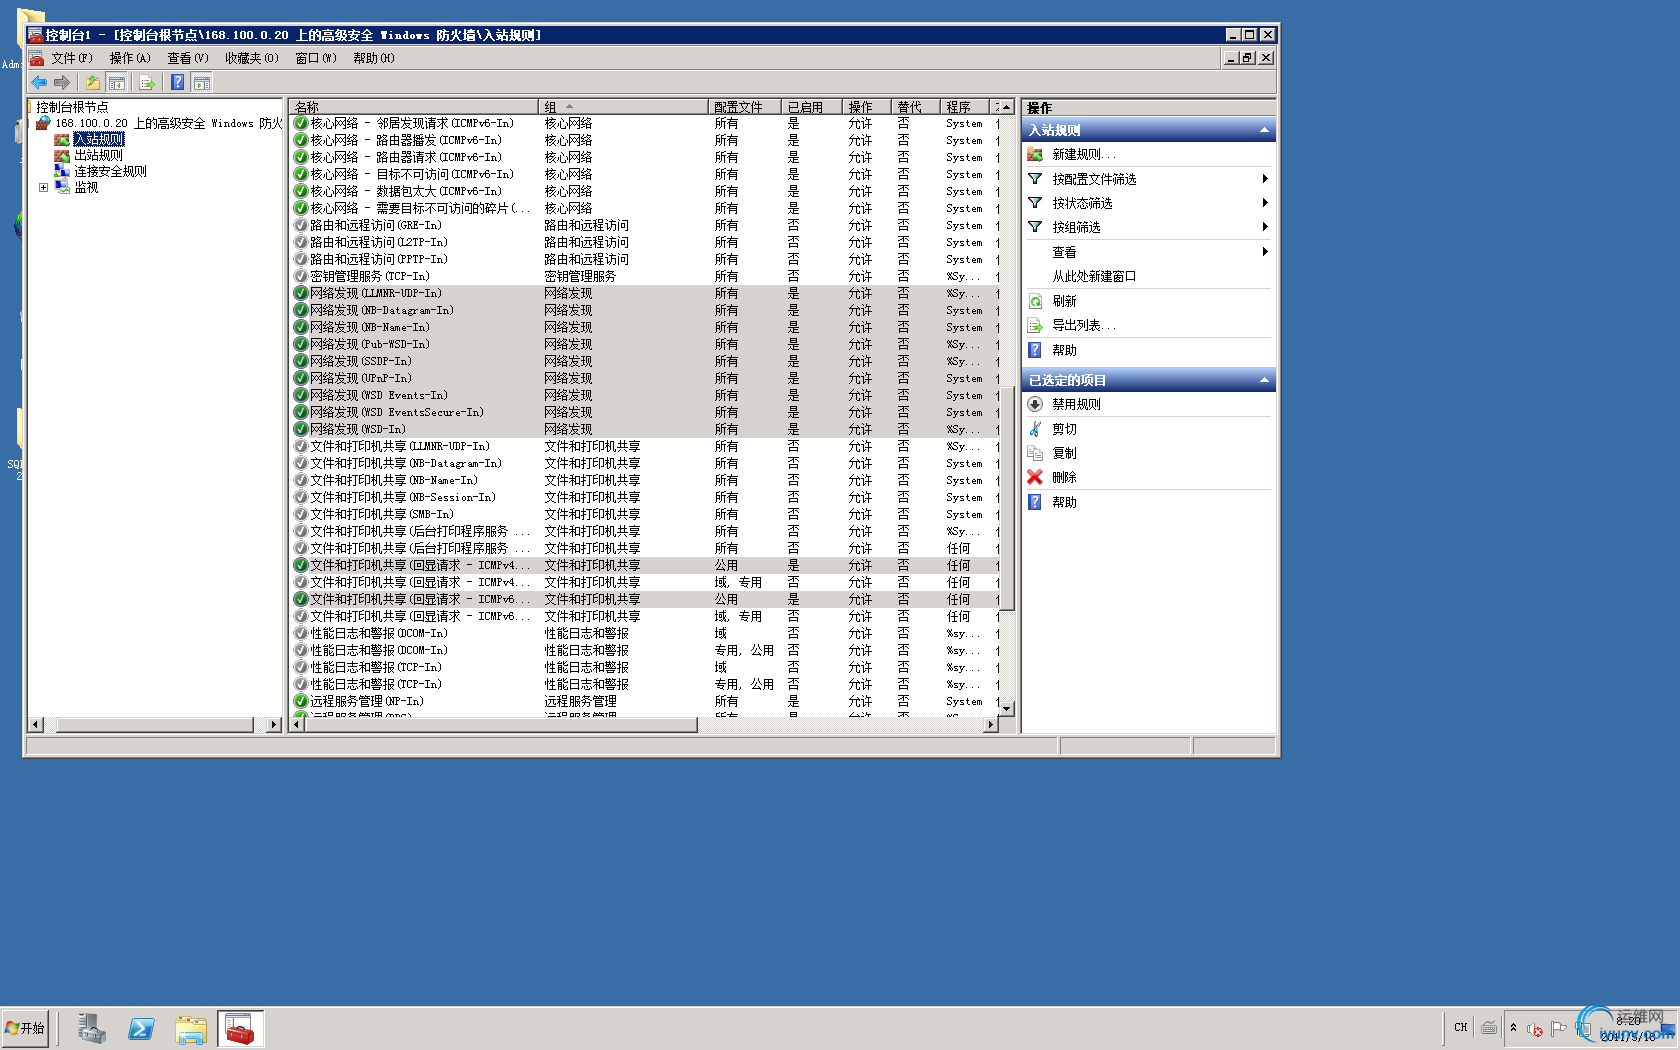Screen dimensions: 1680x1050
Task: Select the rule 文件和打印机共享 (SMB-In)
Action: (645, 514)
